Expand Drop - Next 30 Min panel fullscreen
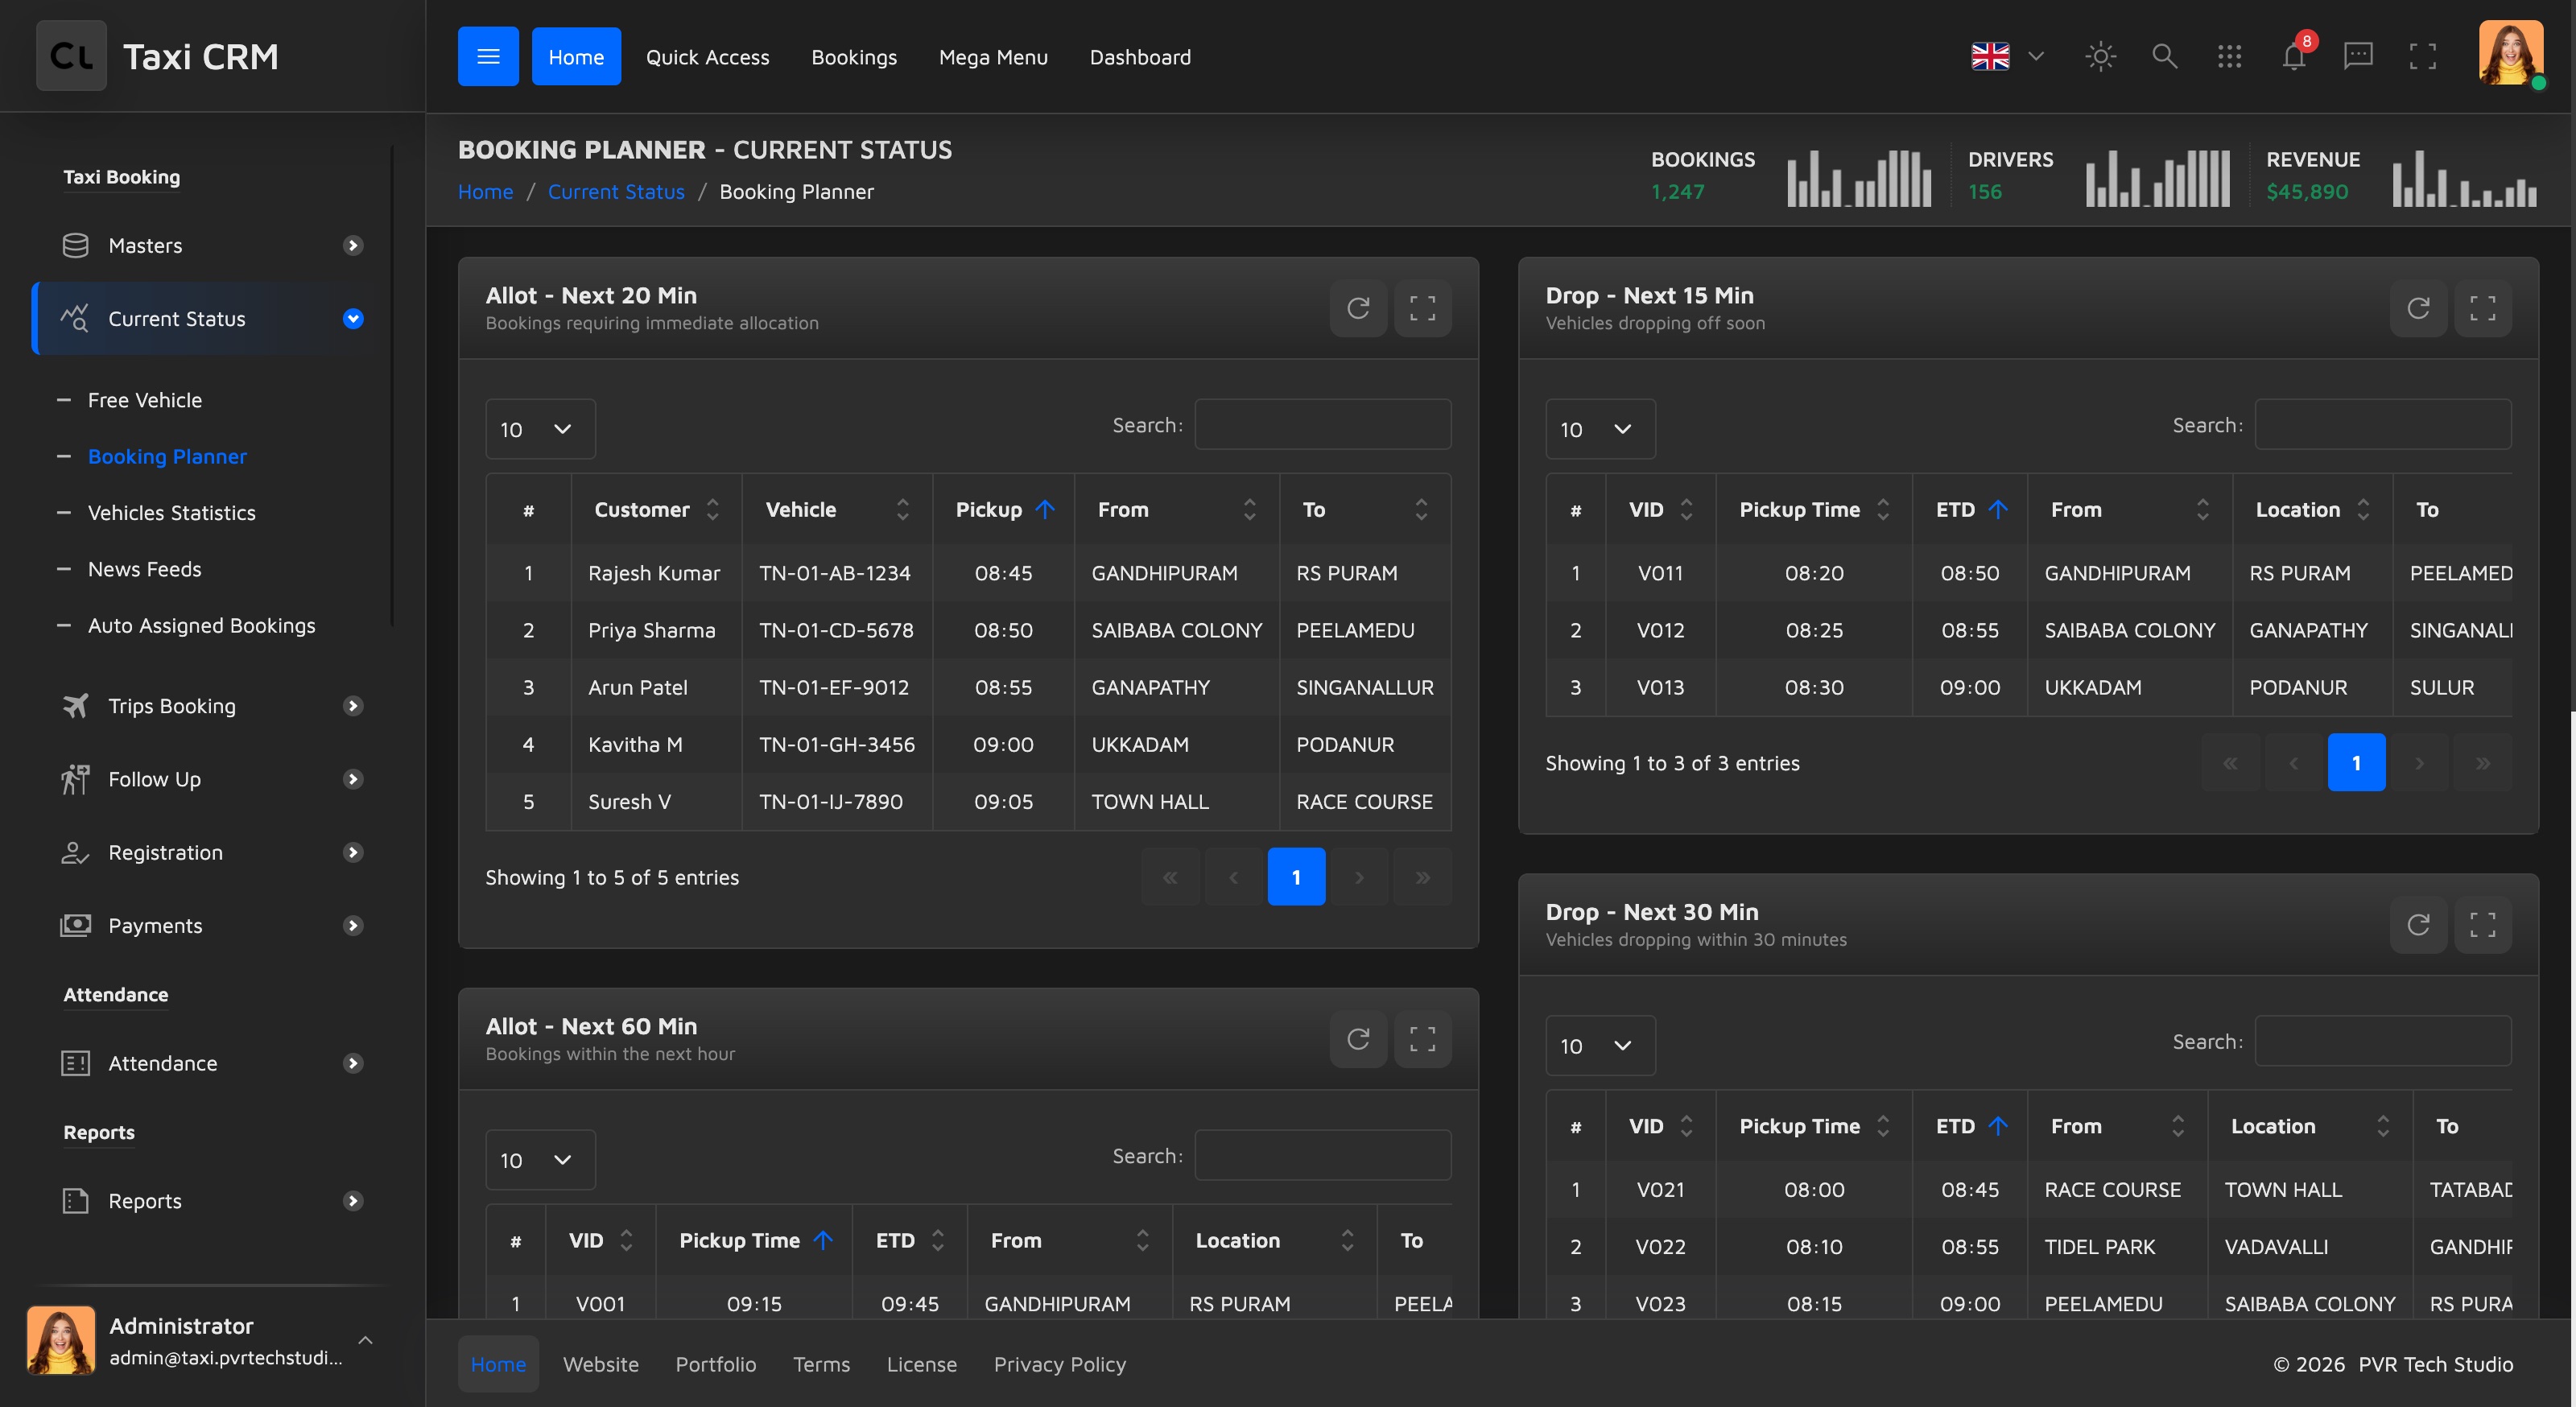The width and height of the screenshot is (2576, 1407). point(2482,925)
